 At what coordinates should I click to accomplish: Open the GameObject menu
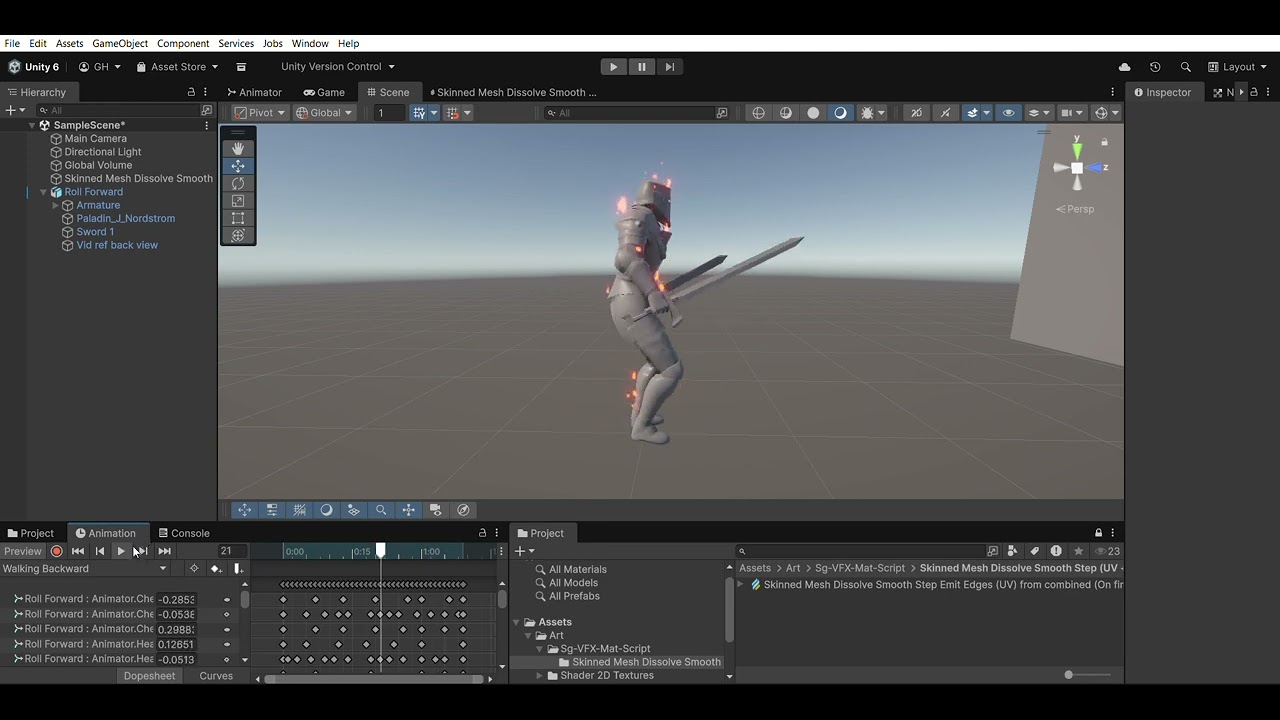tap(120, 43)
